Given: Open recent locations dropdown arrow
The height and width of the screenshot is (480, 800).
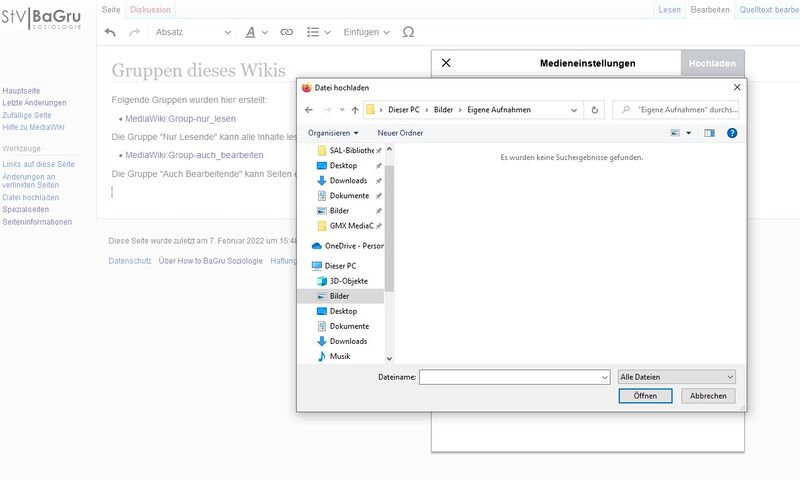Looking at the screenshot, I should click(x=342, y=110).
